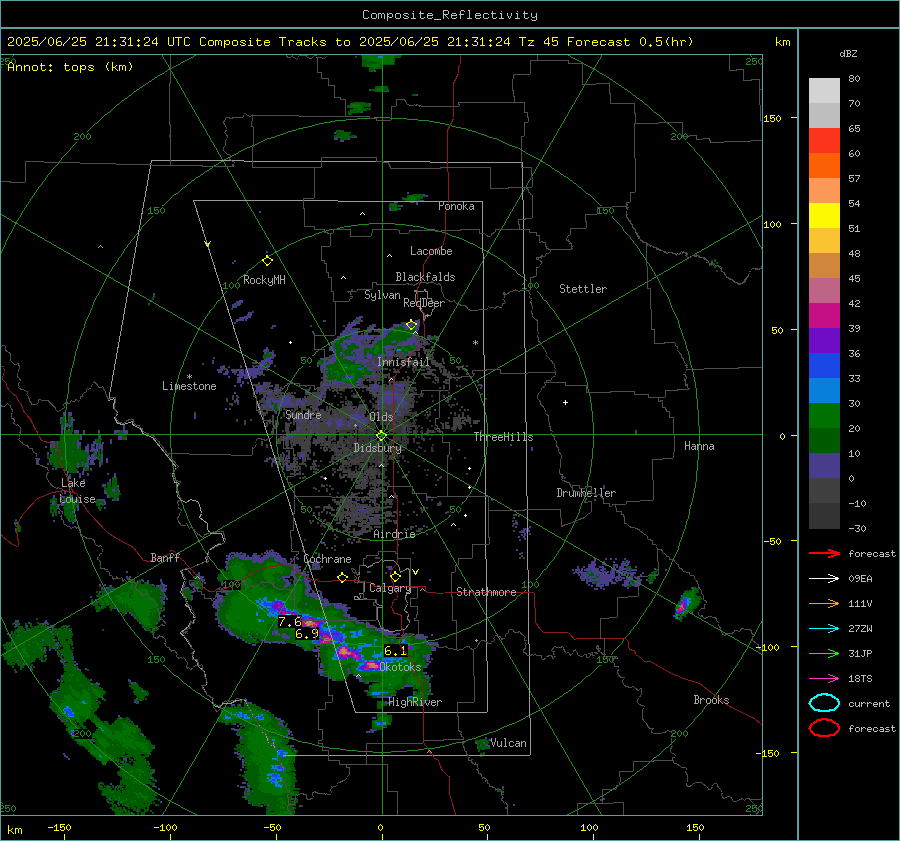Click the storm top label 6.1
The height and width of the screenshot is (841, 900).
click(x=395, y=650)
